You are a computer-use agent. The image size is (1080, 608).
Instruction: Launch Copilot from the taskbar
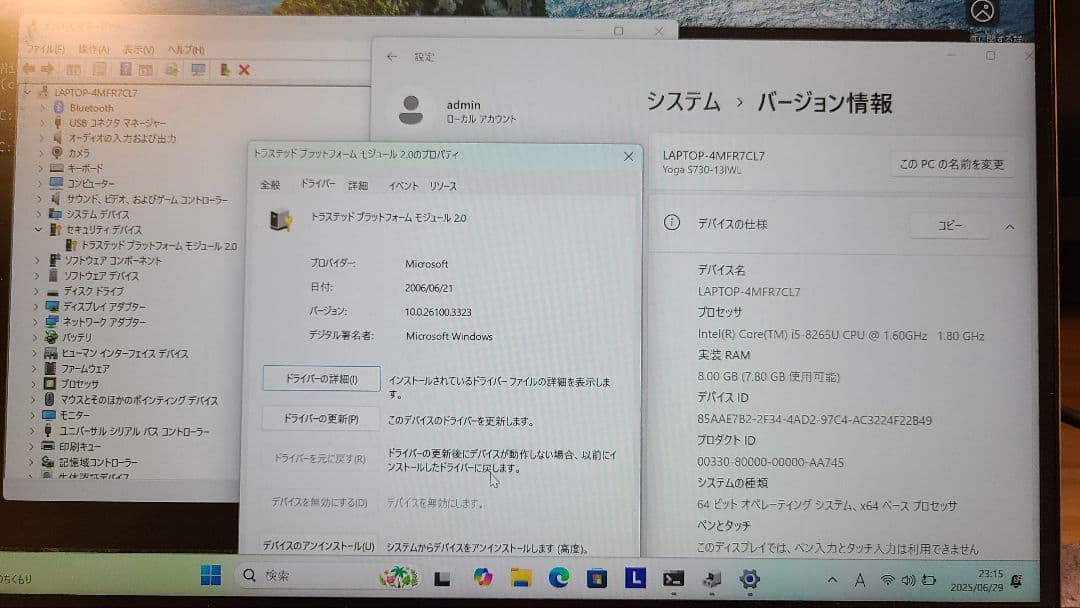[x=481, y=577]
